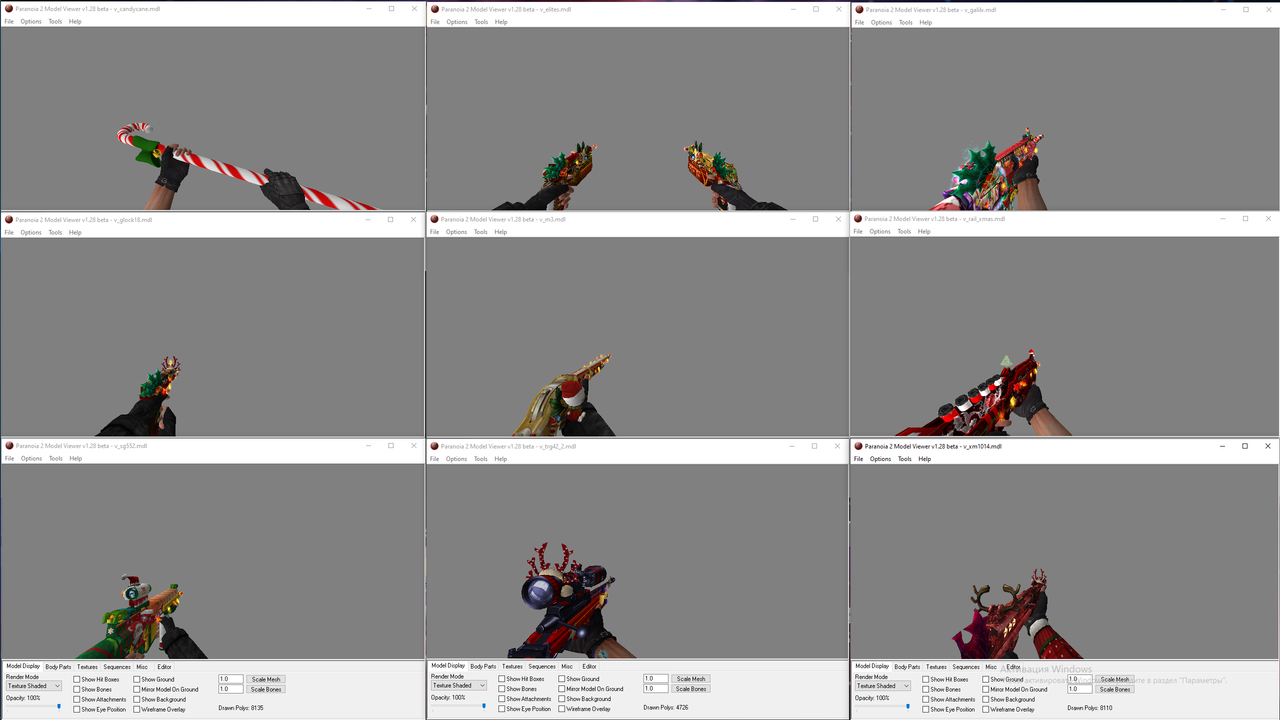Enable Show Hit Boxes in the v_sg552 window
Viewport: 1280px width, 720px height.
point(77,680)
